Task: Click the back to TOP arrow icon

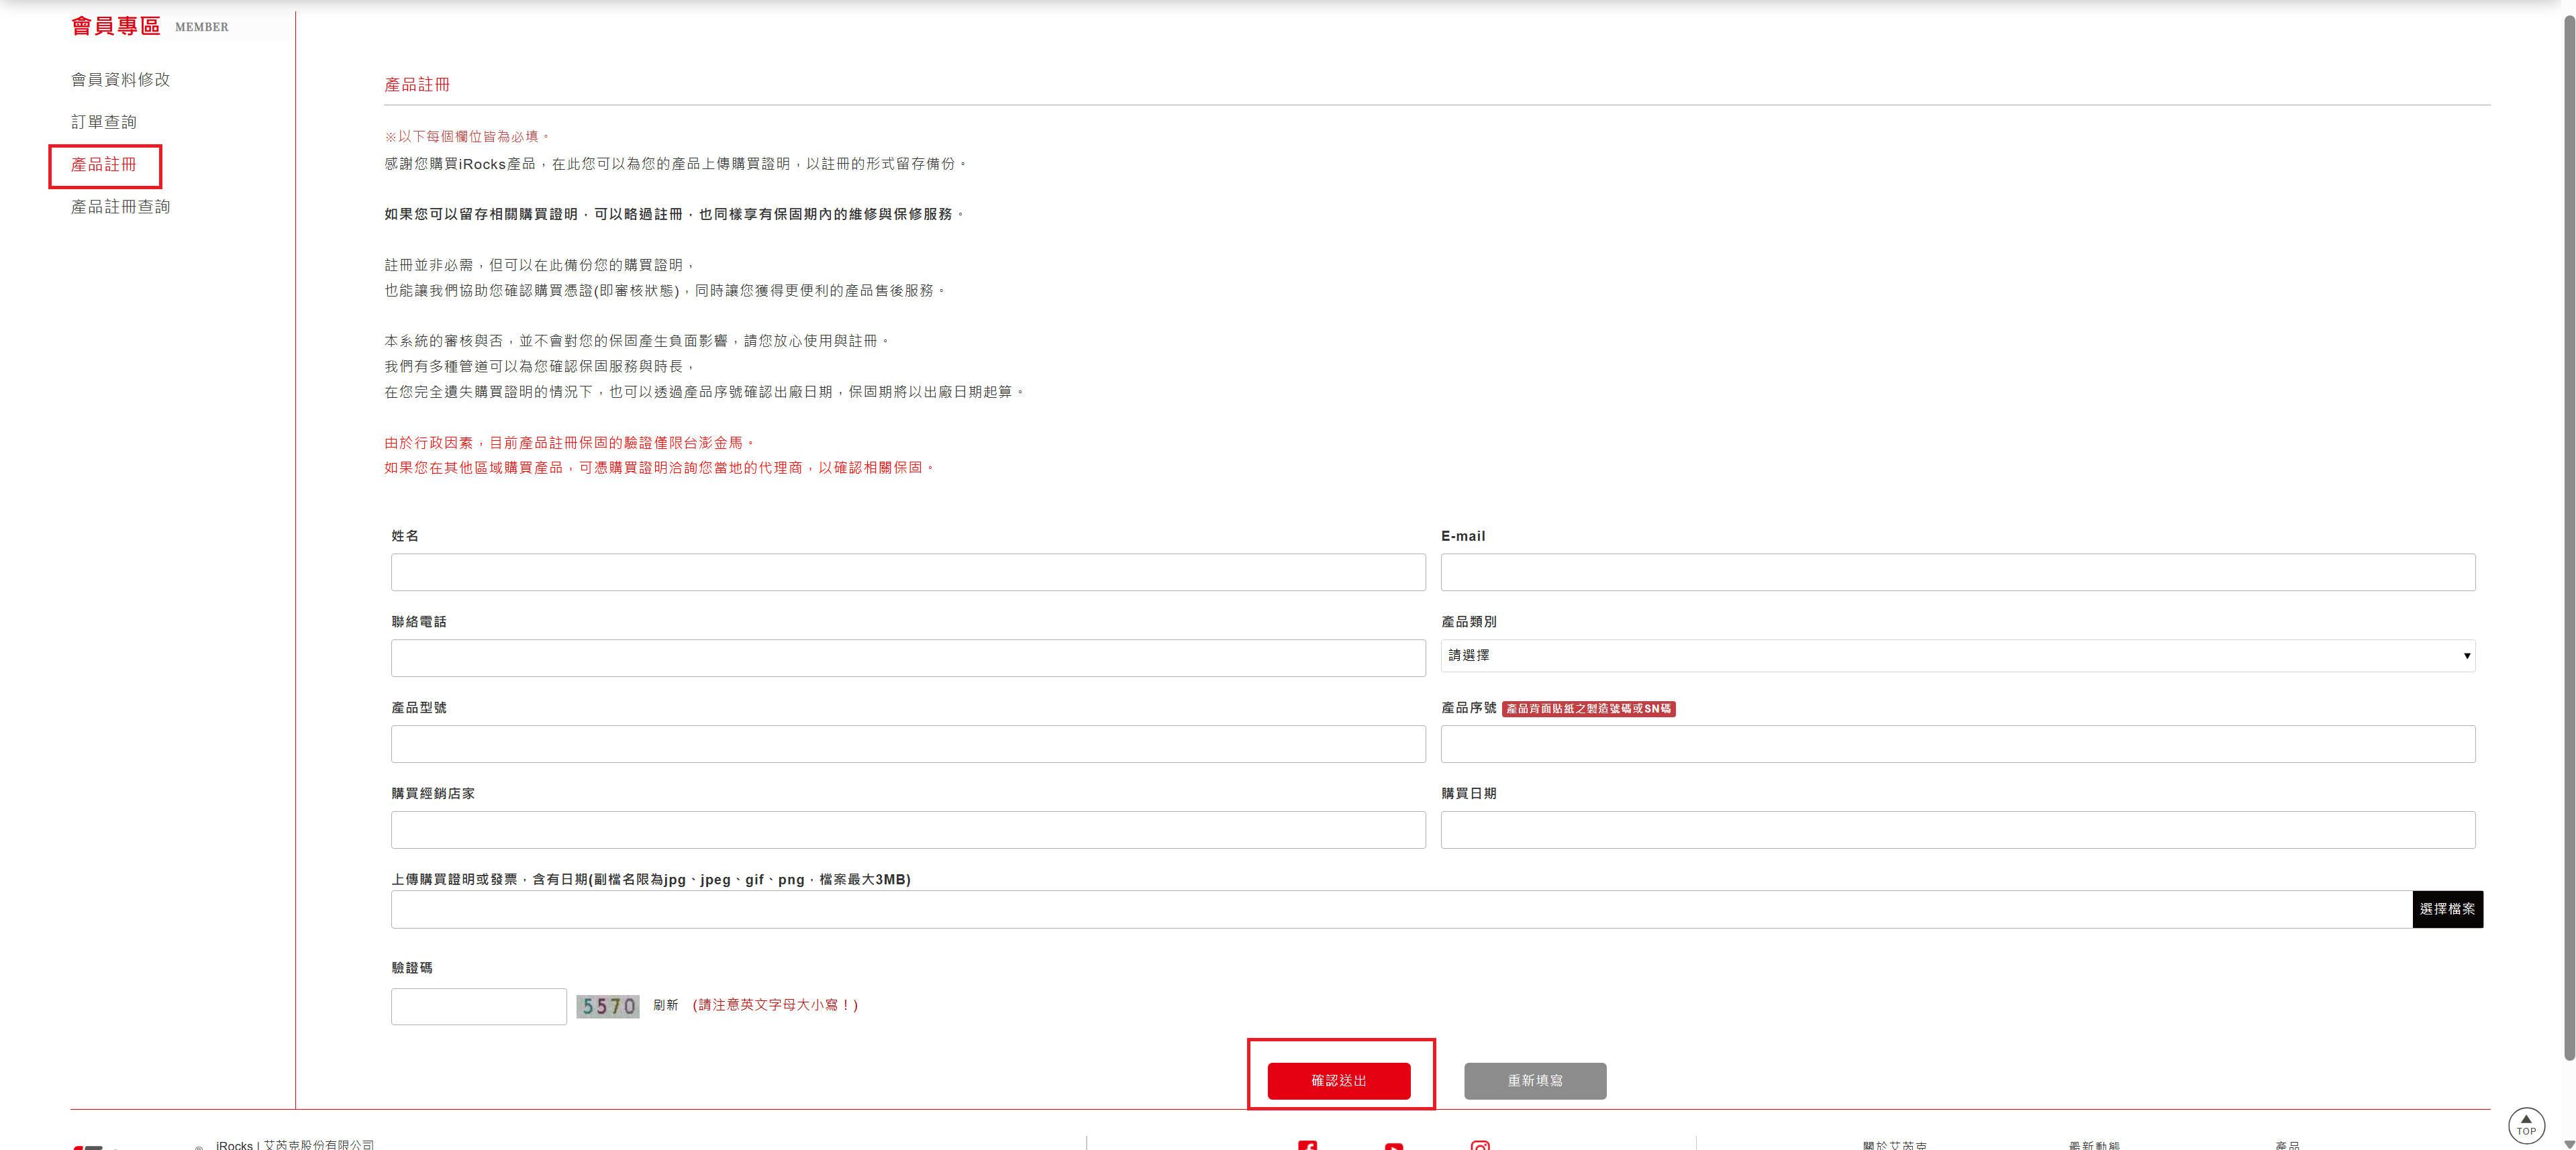Action: point(2525,1124)
